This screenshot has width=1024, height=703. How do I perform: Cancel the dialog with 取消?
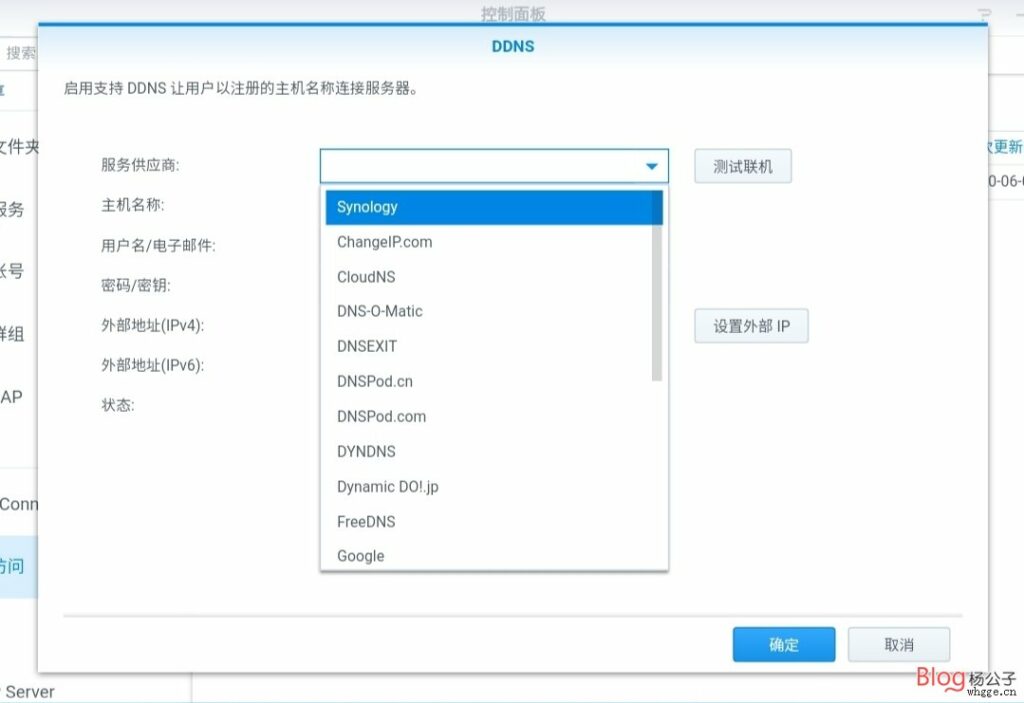[x=899, y=645]
